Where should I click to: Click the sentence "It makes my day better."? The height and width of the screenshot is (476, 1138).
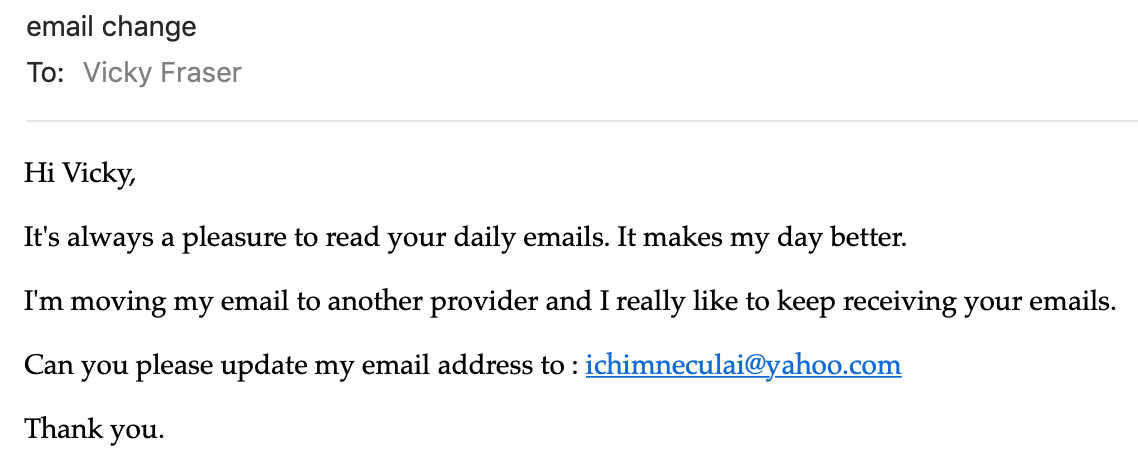point(762,238)
